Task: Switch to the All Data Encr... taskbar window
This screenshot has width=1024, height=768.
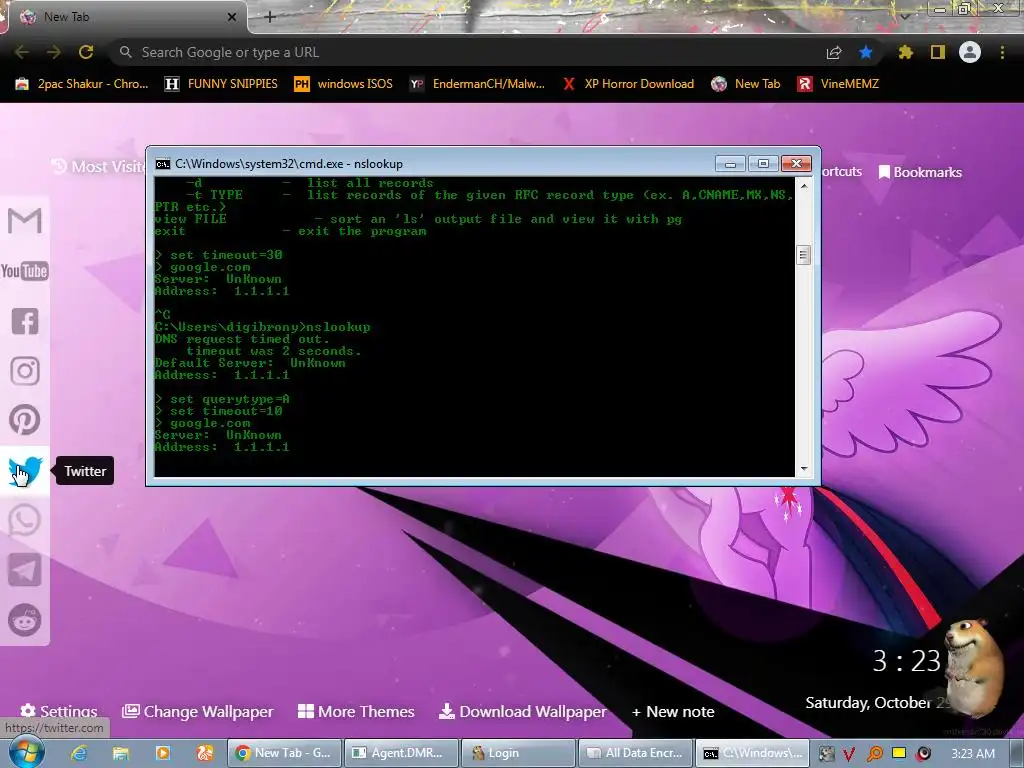Action: click(635, 753)
